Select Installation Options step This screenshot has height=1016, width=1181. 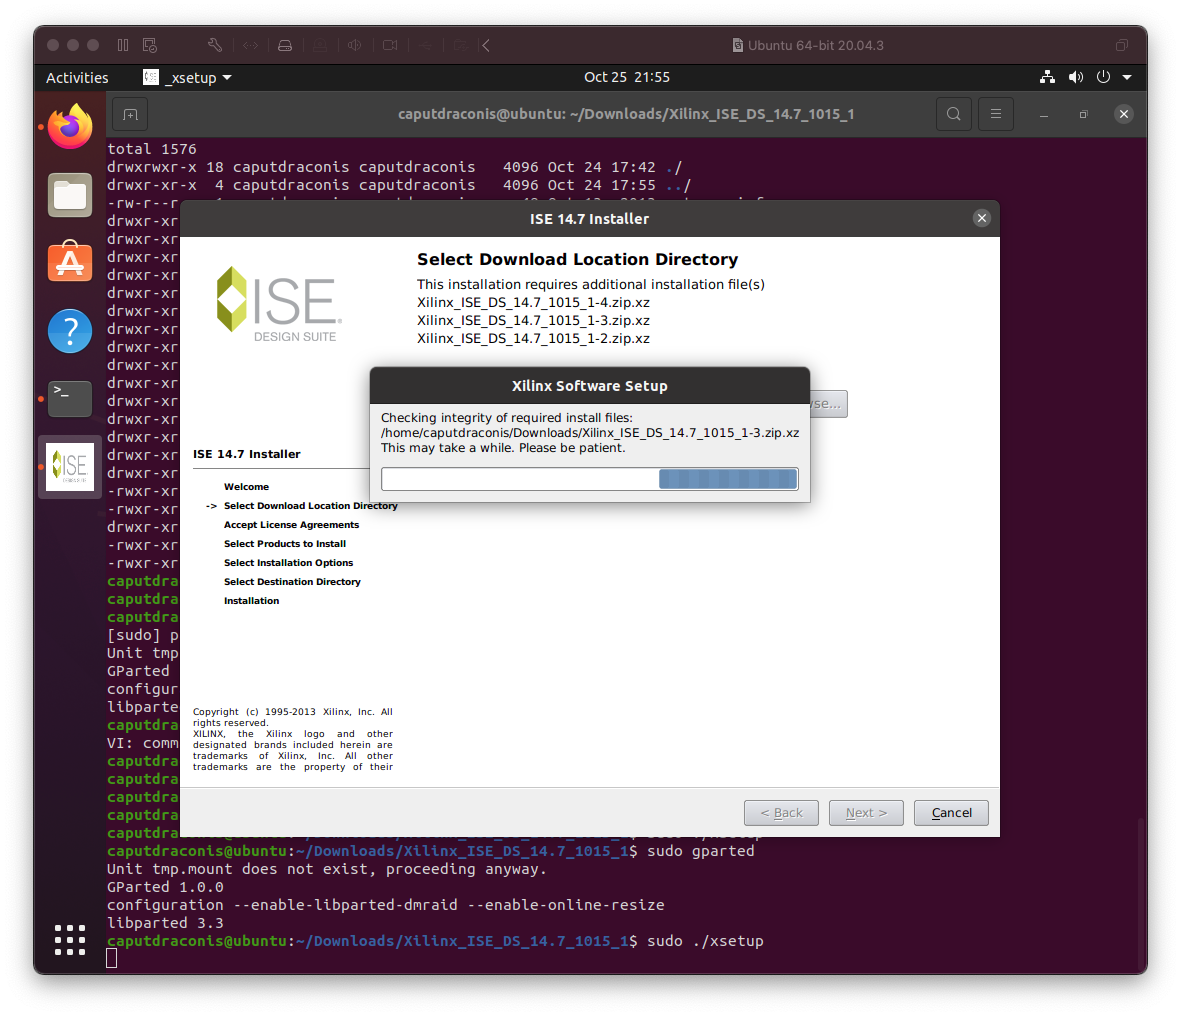tap(288, 563)
